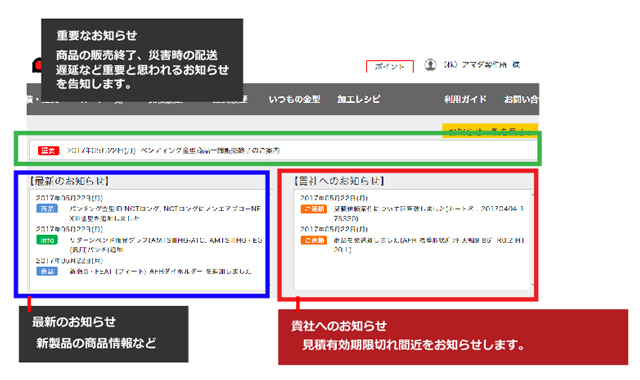640x380 pixels.
Task: Open the 利用ガイド menu item
Action: (x=465, y=99)
